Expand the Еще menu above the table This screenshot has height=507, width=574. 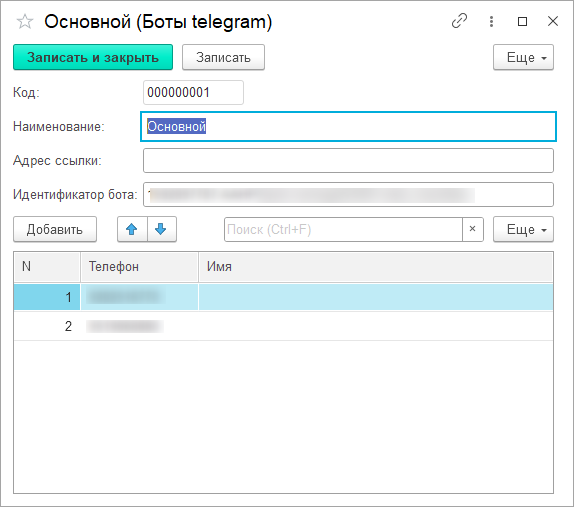(x=523, y=230)
